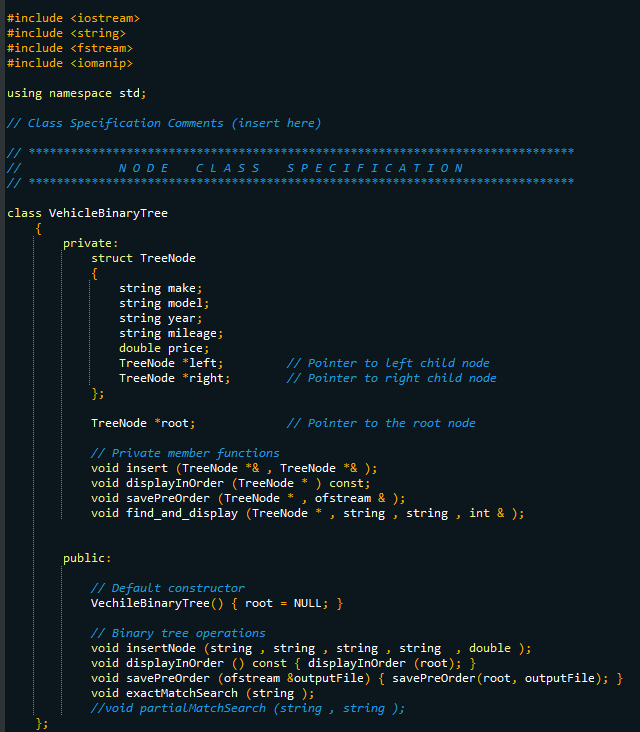The width and height of the screenshot is (640, 732).
Task: Click the #include <iostream> line
Action: (x=73, y=18)
